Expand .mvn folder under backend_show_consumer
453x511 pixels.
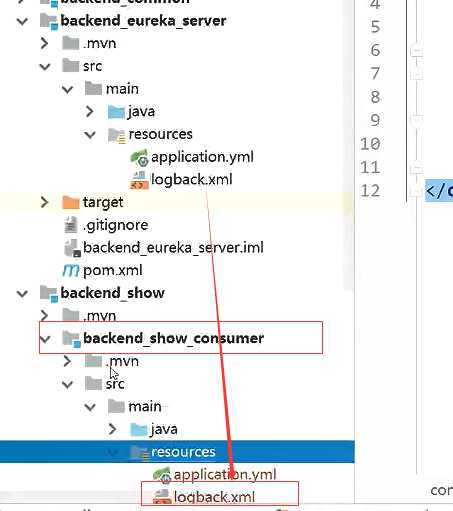pyautogui.click(x=67, y=361)
